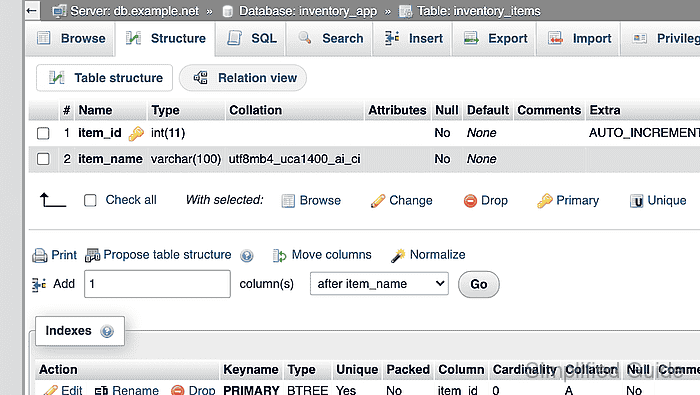The image size is (700, 395).
Task: Click the AUTO_INCREMENT extra cell
Action: 644,133
